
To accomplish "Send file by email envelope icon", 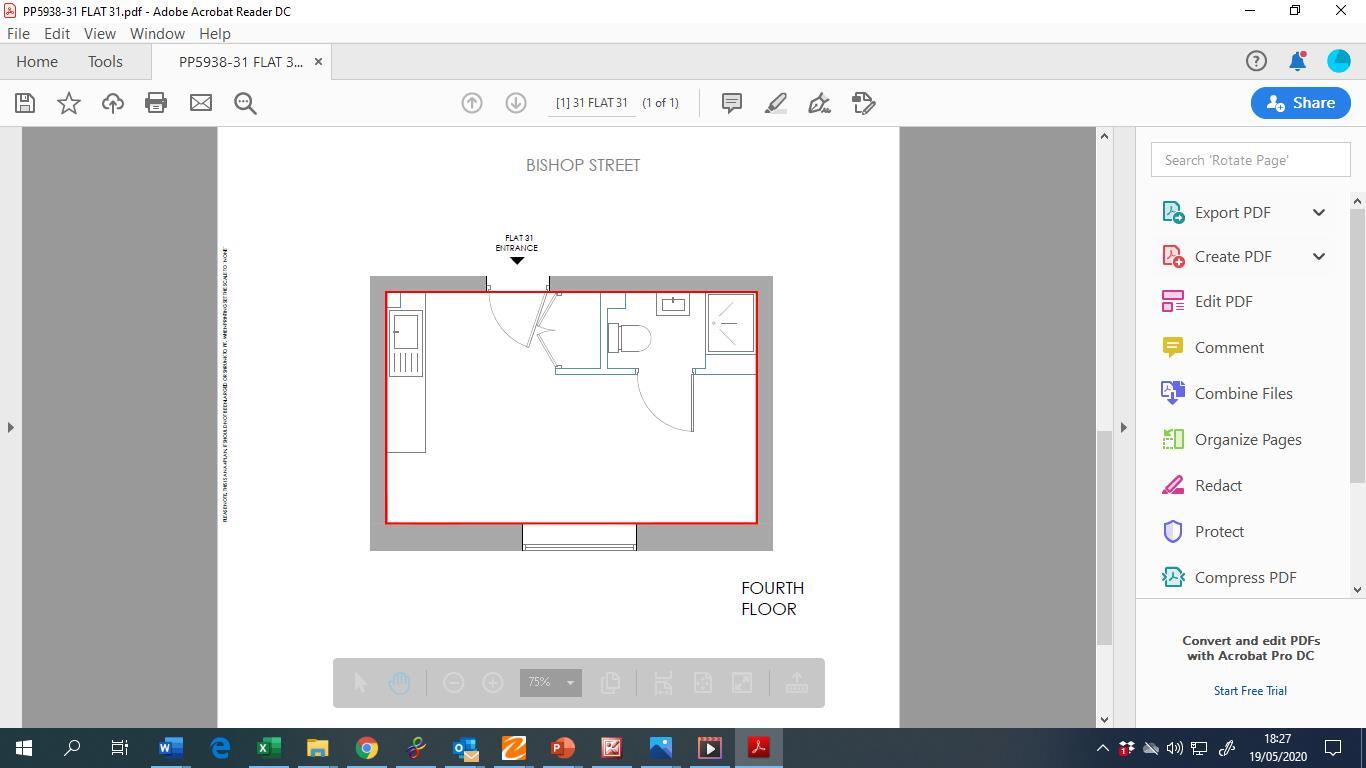I will pos(201,103).
